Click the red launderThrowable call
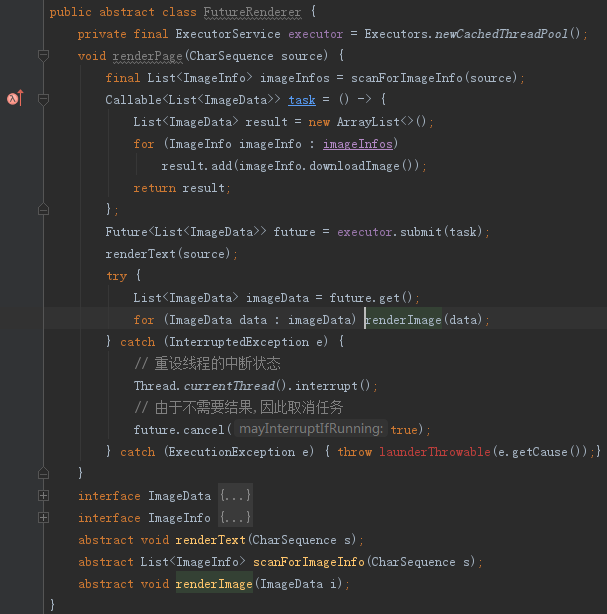Screen dimensions: 607x614 [x=435, y=452]
